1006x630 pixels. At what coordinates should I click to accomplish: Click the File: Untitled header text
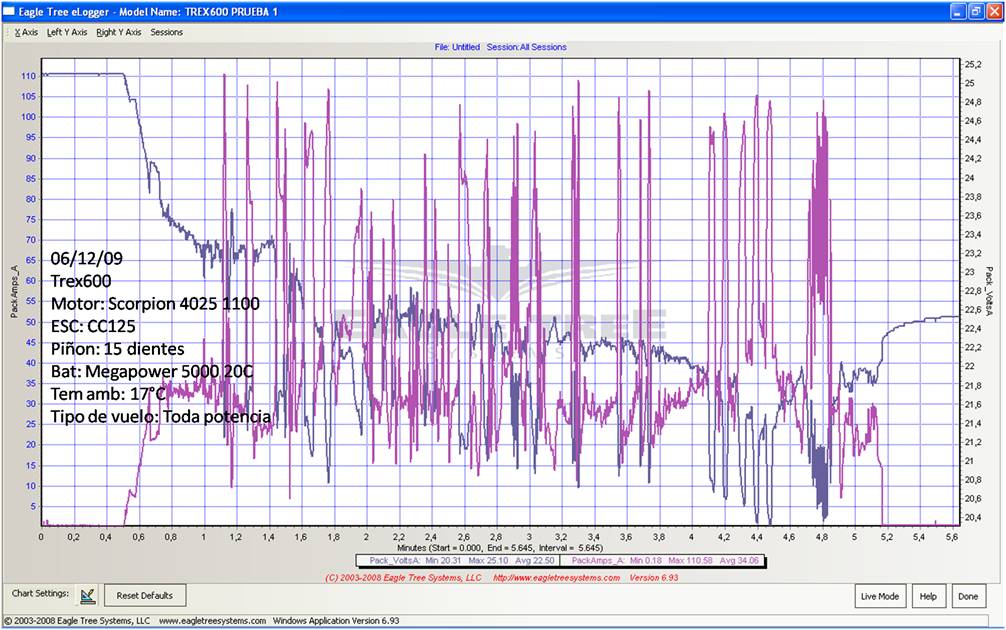tap(457, 47)
